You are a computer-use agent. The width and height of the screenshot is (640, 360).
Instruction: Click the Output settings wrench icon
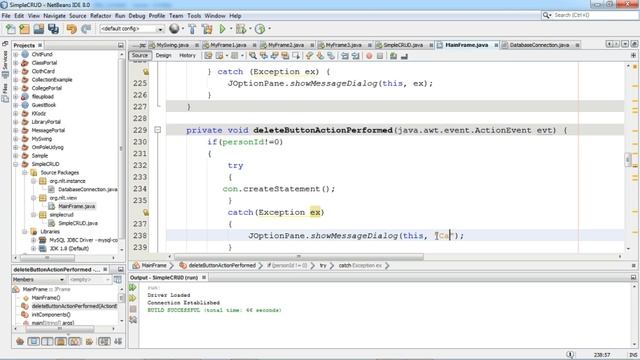pyautogui.click(x=133, y=320)
